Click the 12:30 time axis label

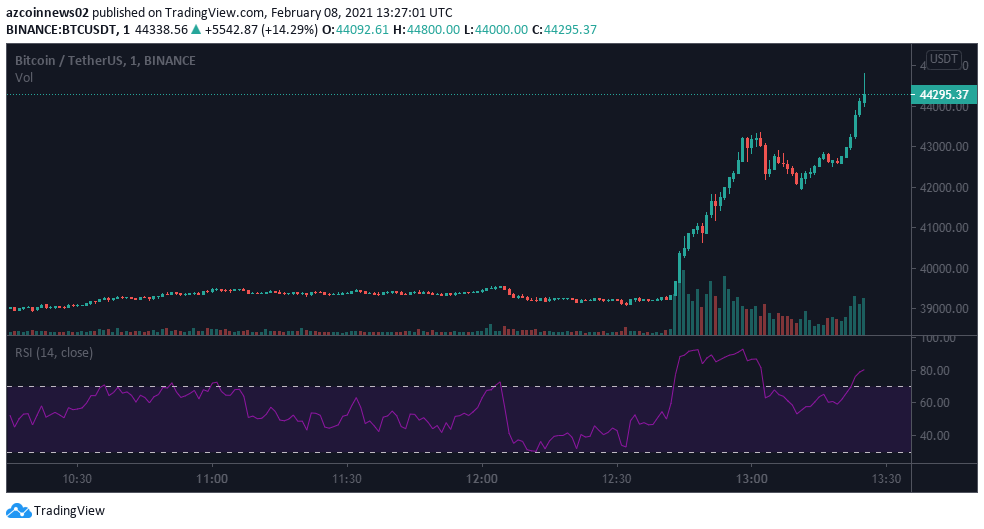coord(617,479)
